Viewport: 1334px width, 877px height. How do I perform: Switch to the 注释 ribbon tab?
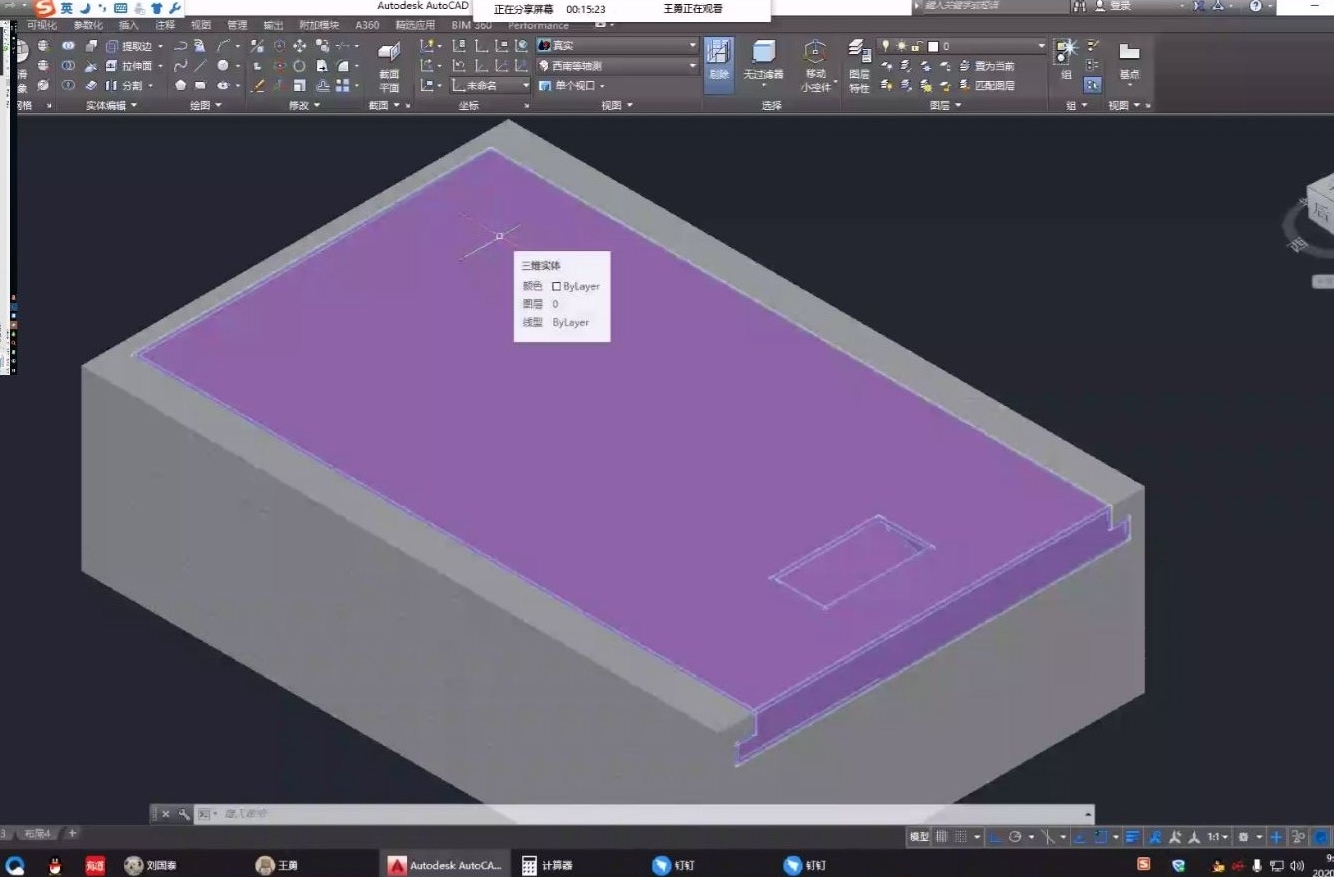(165, 25)
